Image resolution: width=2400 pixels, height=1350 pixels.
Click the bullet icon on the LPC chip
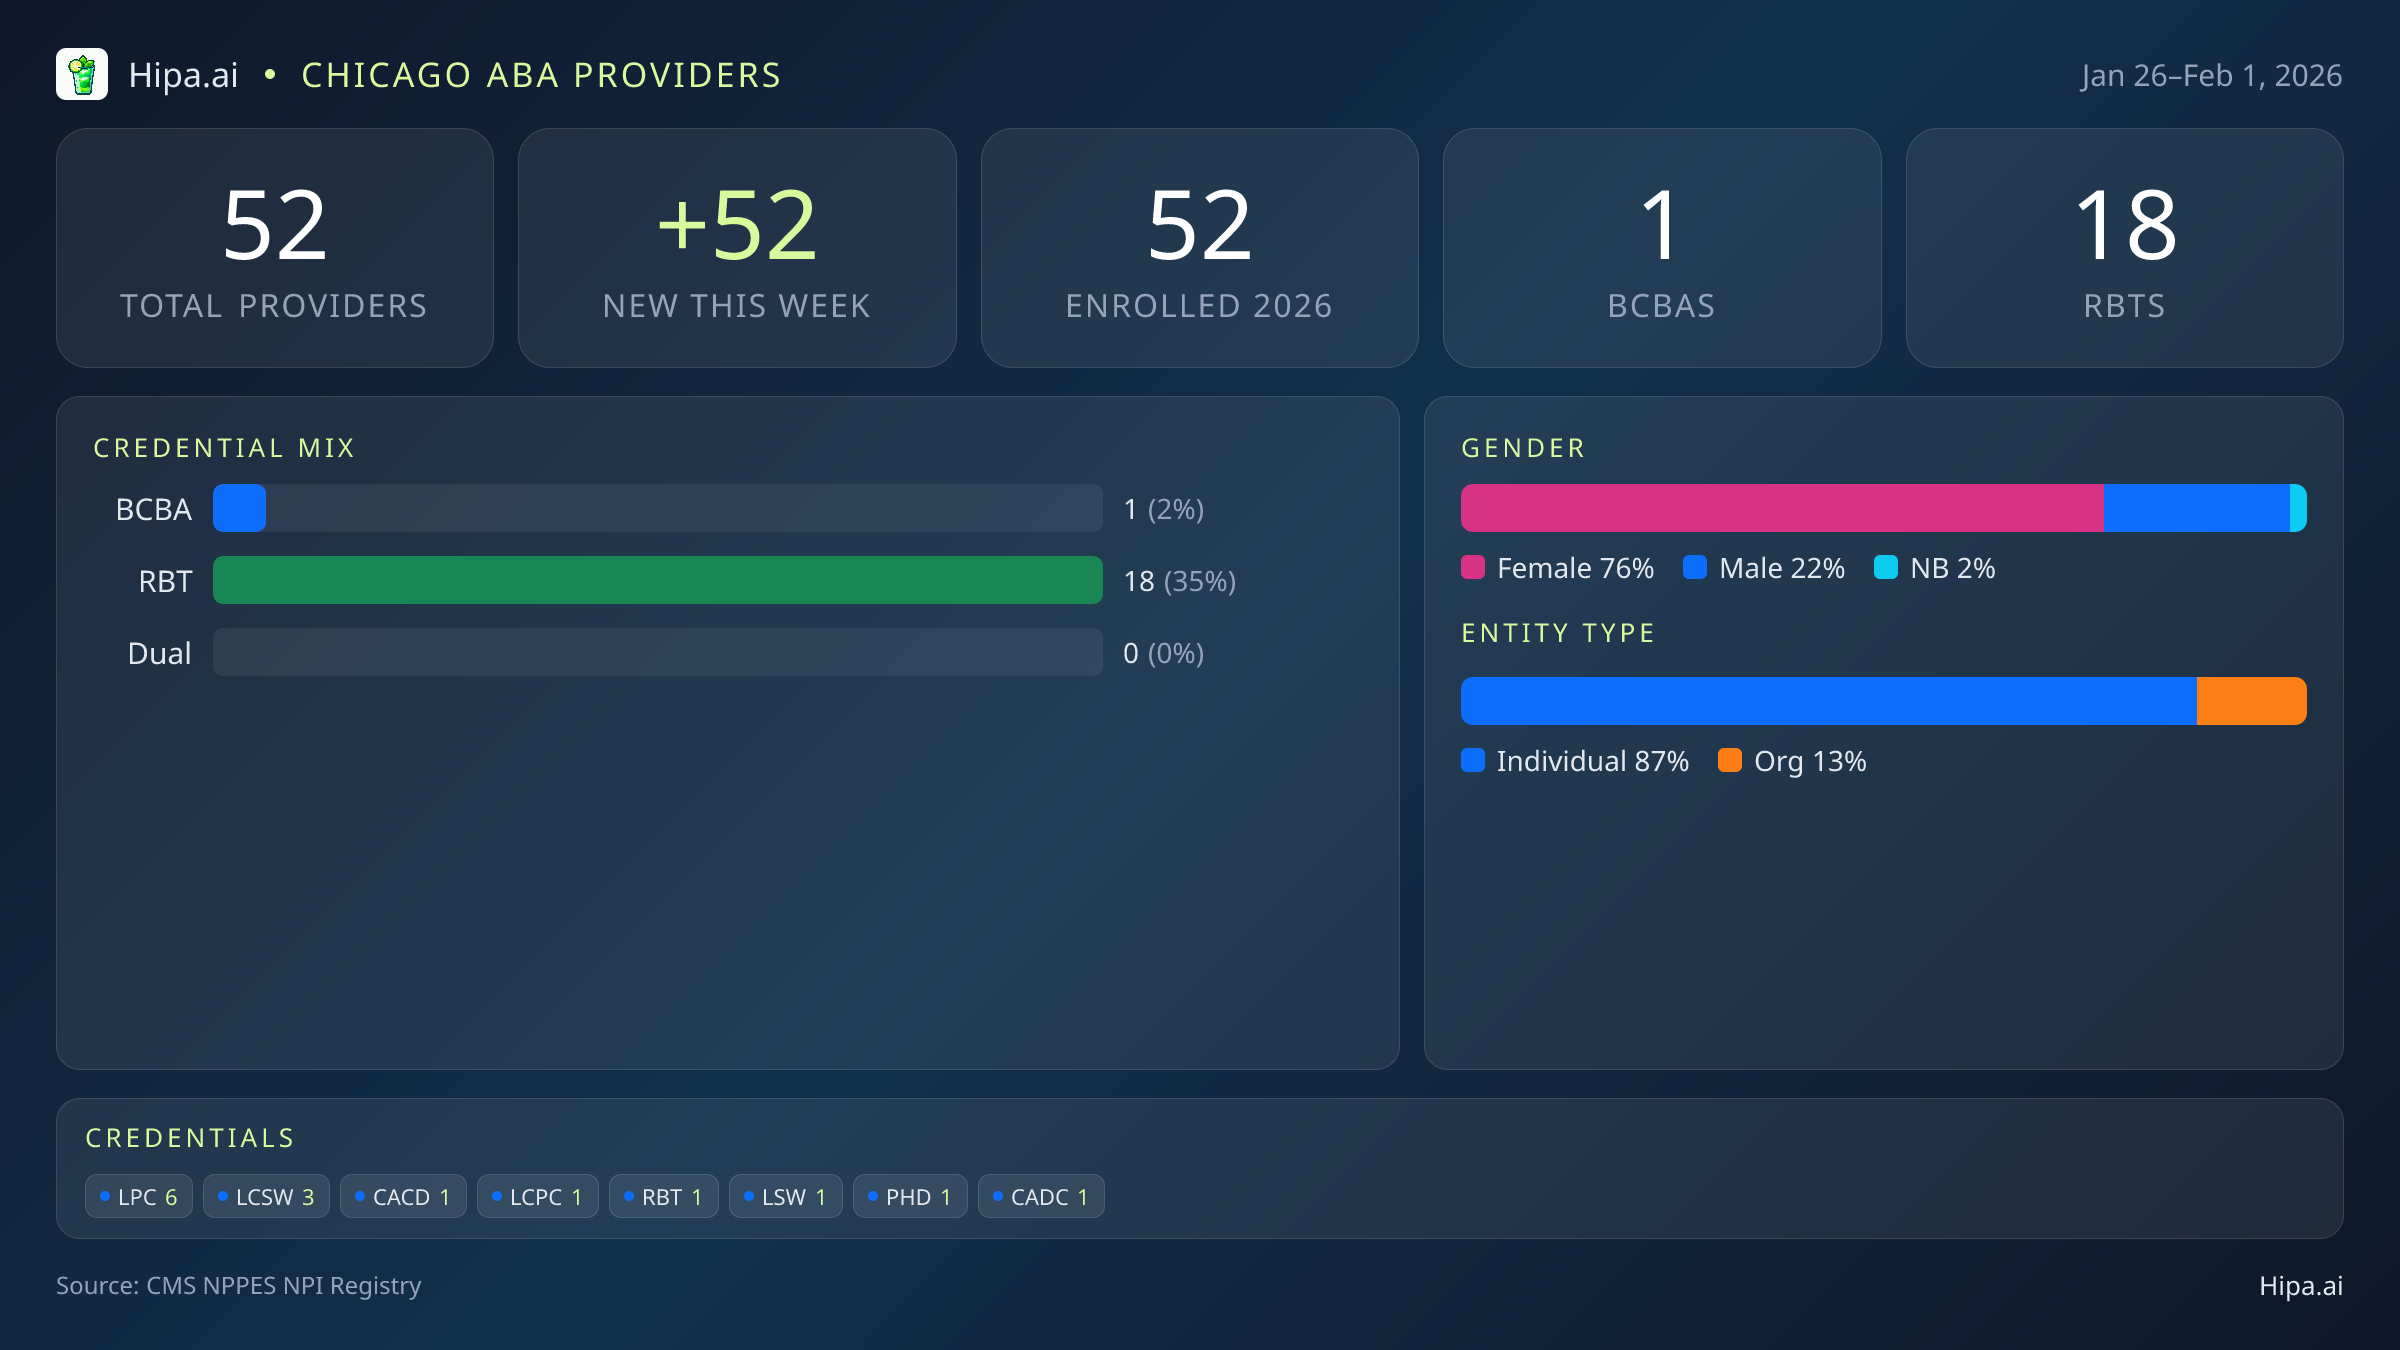106,1196
